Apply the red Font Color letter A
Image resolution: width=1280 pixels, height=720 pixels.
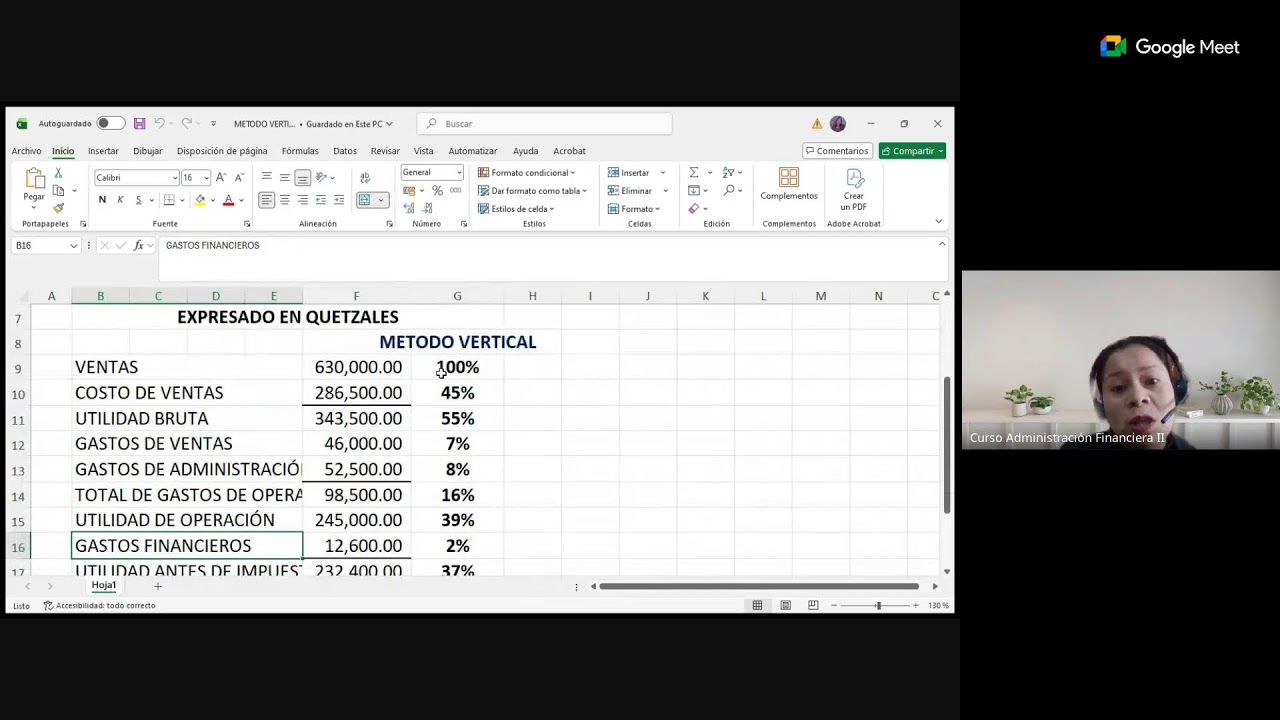228,200
